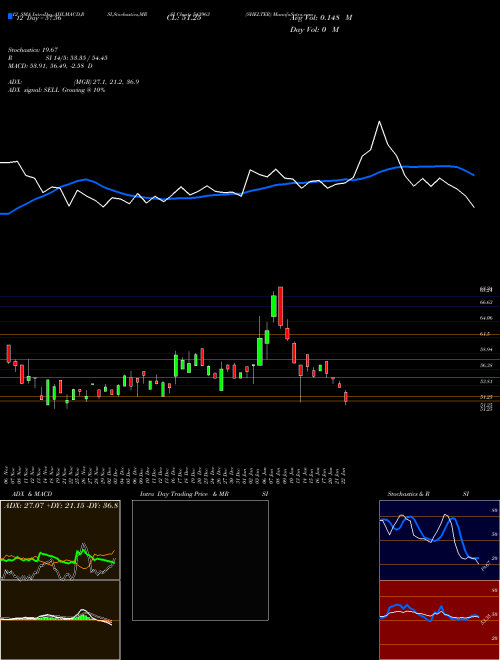Click the highest peak of the white price line

coord(379,122)
